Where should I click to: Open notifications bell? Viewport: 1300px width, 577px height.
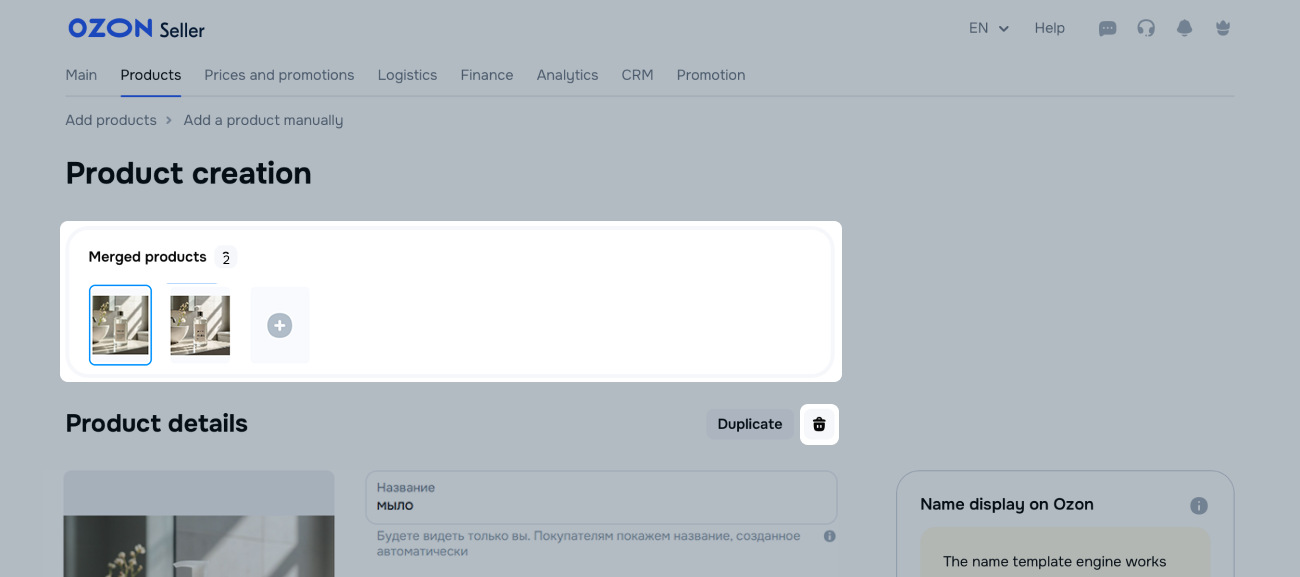(1185, 29)
